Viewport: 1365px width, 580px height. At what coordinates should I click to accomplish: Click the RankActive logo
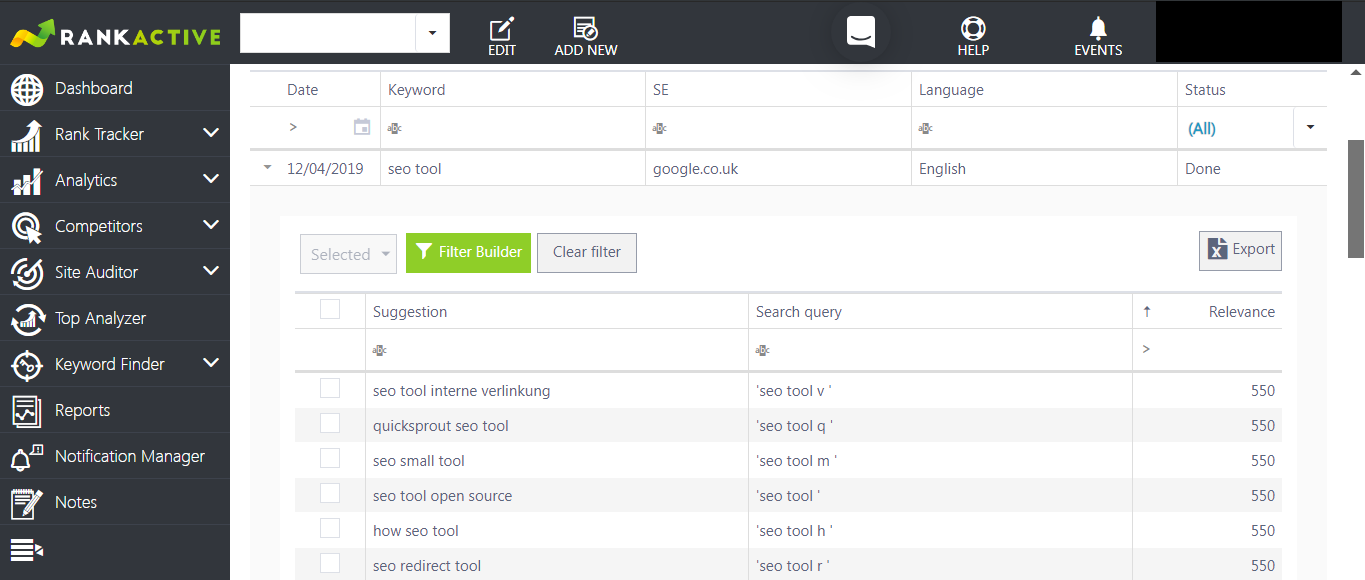[x=115, y=36]
